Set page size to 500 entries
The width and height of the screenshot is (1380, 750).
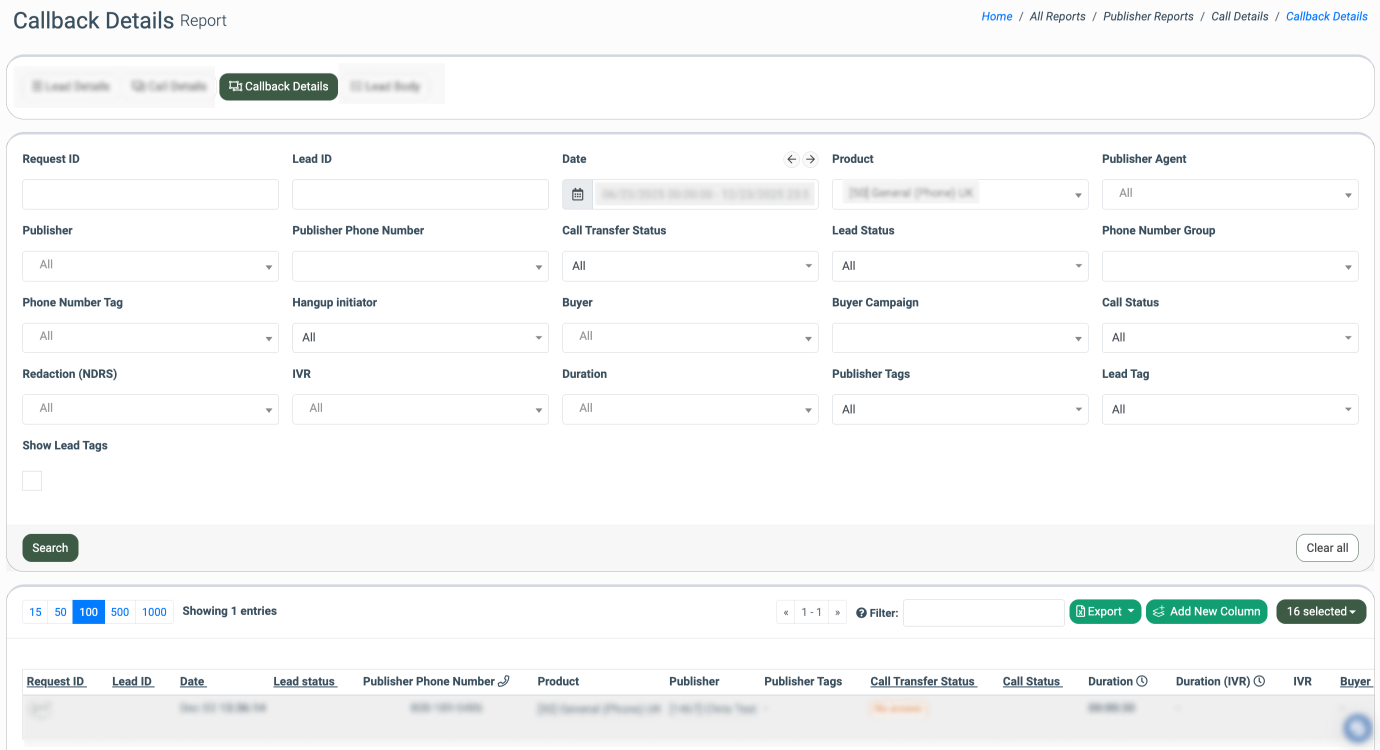tap(120, 612)
